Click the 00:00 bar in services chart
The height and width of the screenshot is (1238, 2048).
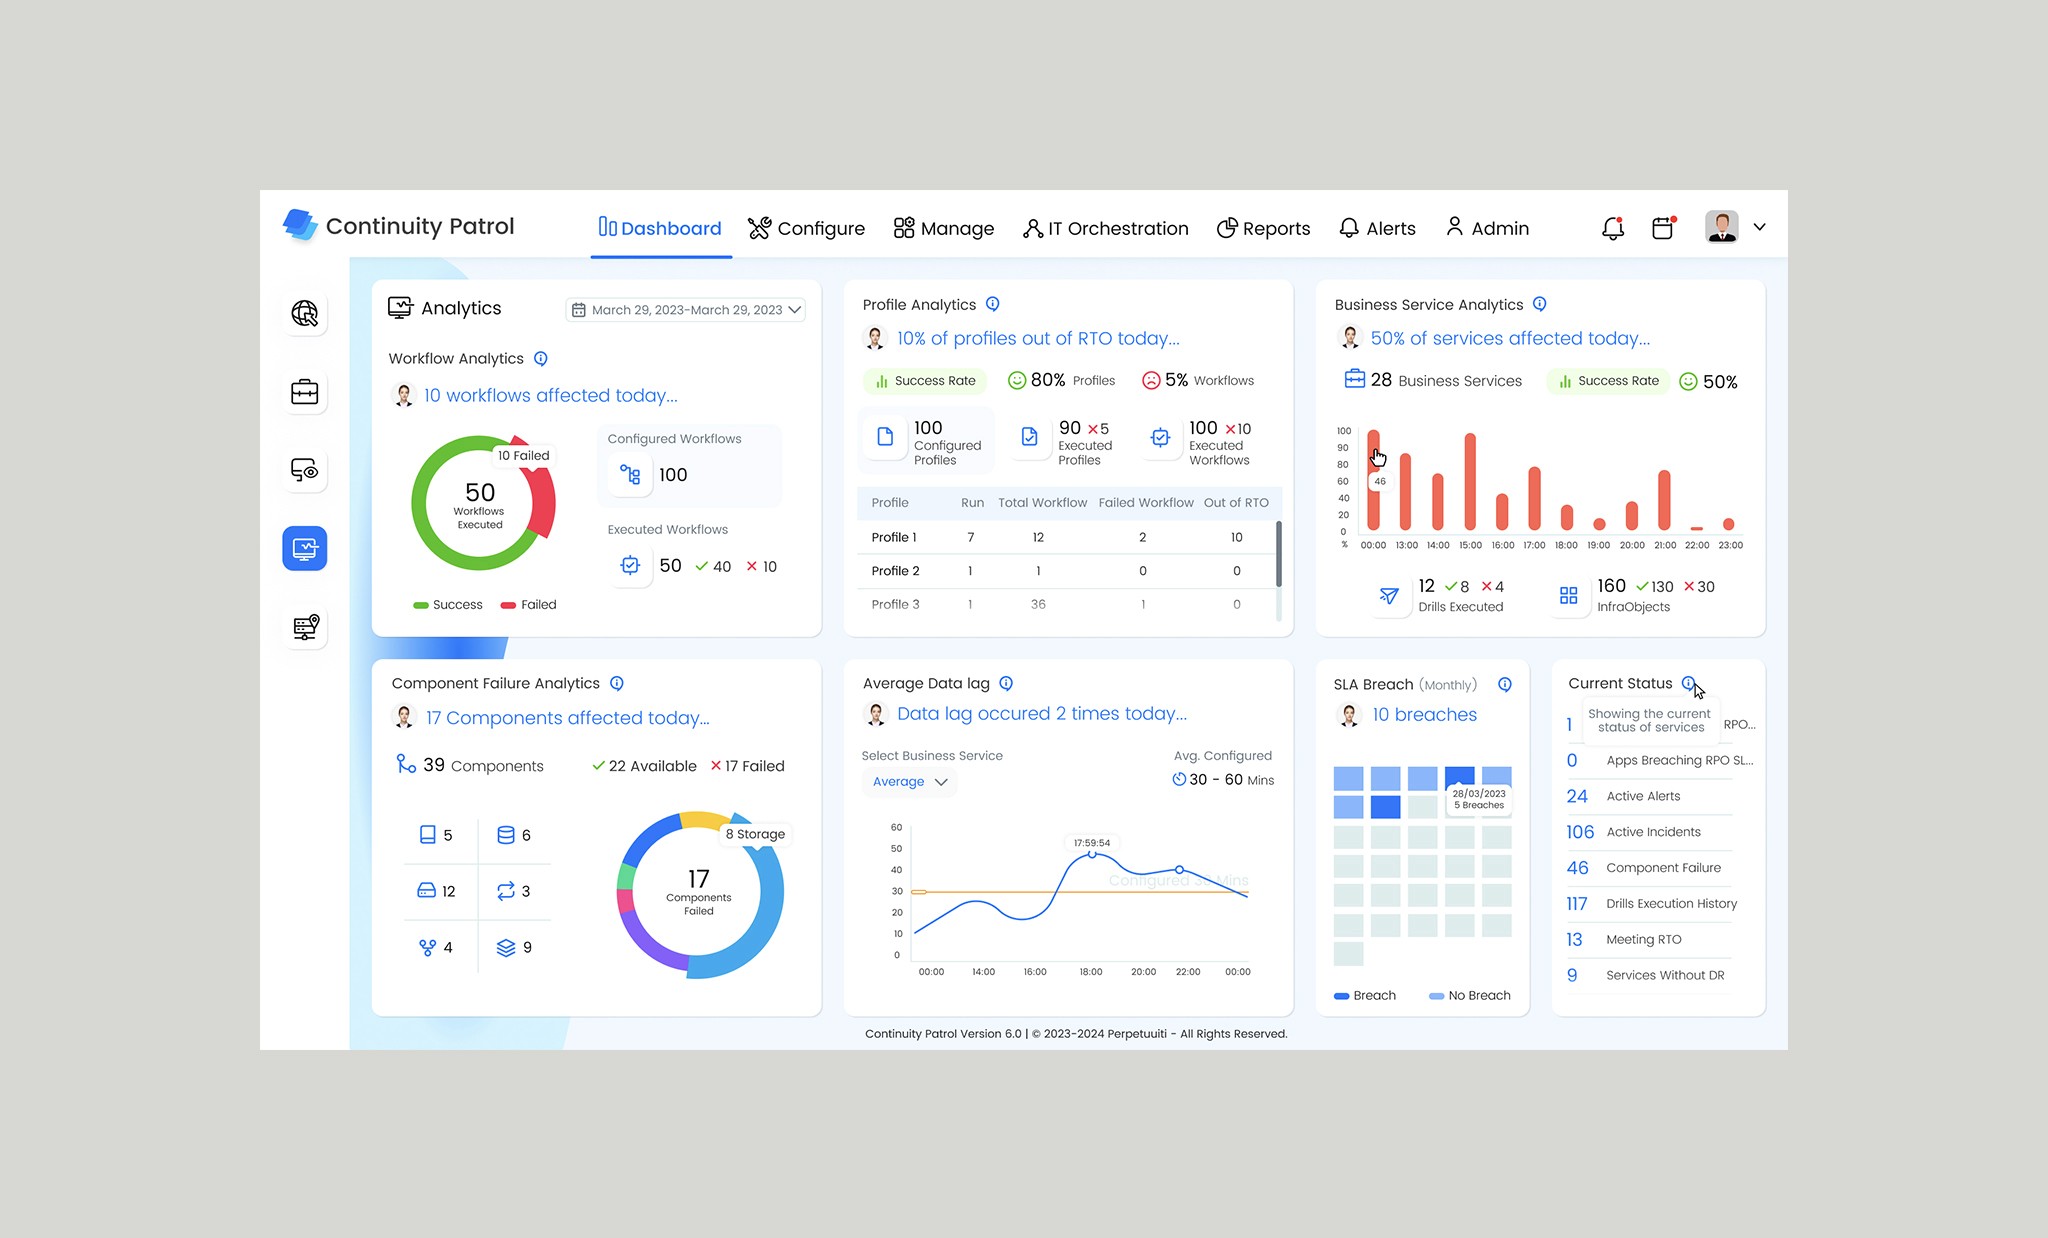pos(1373,480)
